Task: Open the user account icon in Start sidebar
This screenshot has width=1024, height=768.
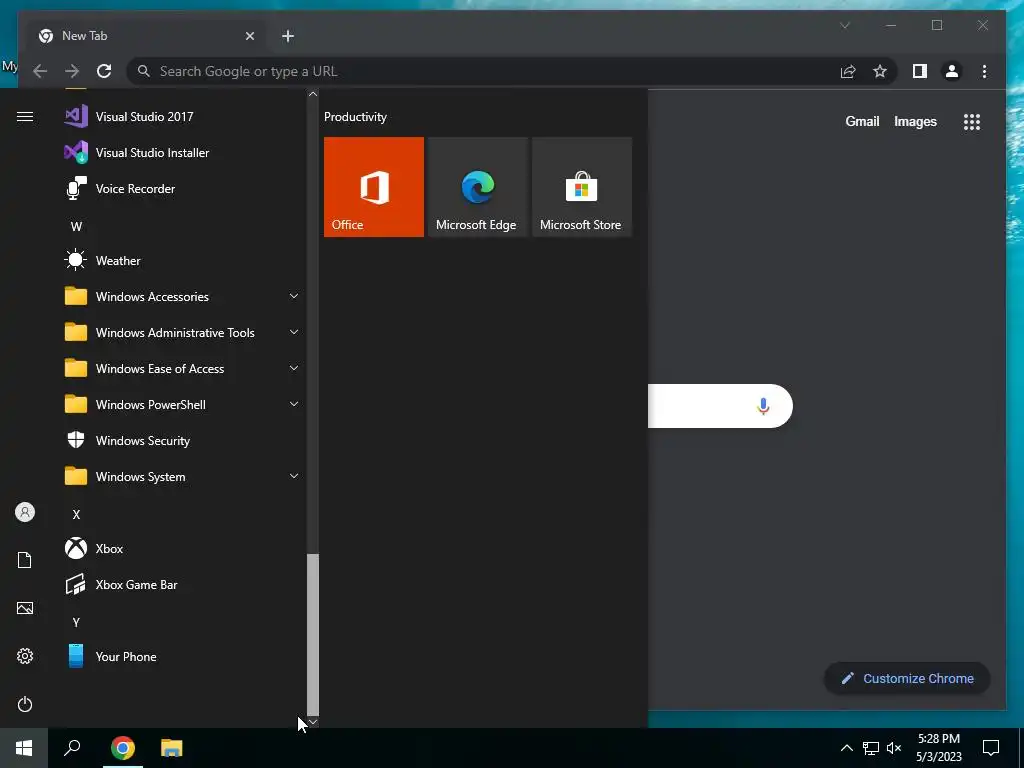Action: point(25,512)
